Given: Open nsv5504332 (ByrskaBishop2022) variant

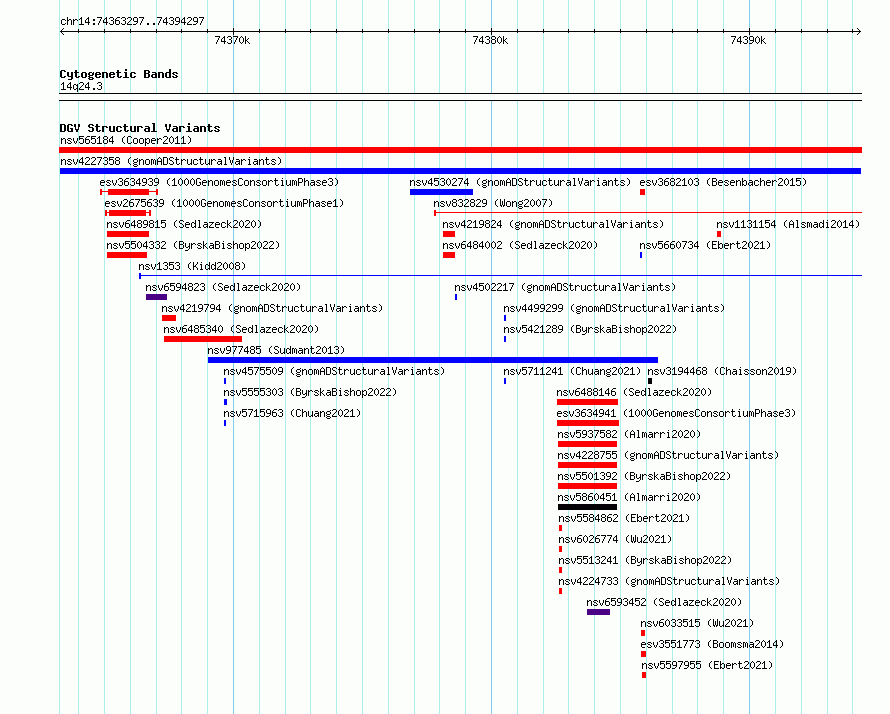Looking at the screenshot, I should point(193,245).
